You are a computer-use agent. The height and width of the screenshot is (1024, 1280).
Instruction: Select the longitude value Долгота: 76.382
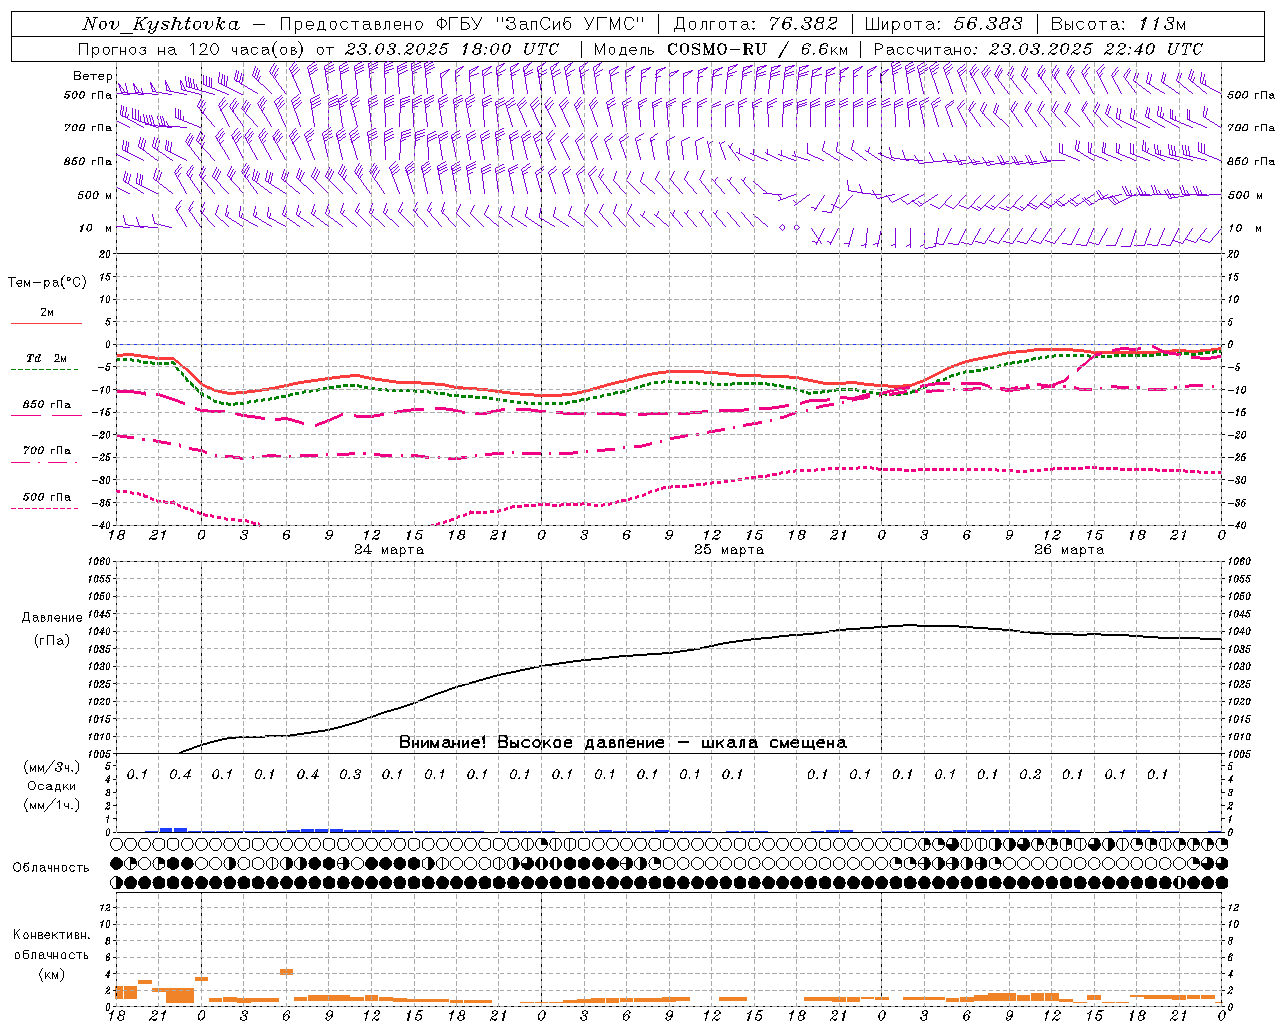coord(755,24)
